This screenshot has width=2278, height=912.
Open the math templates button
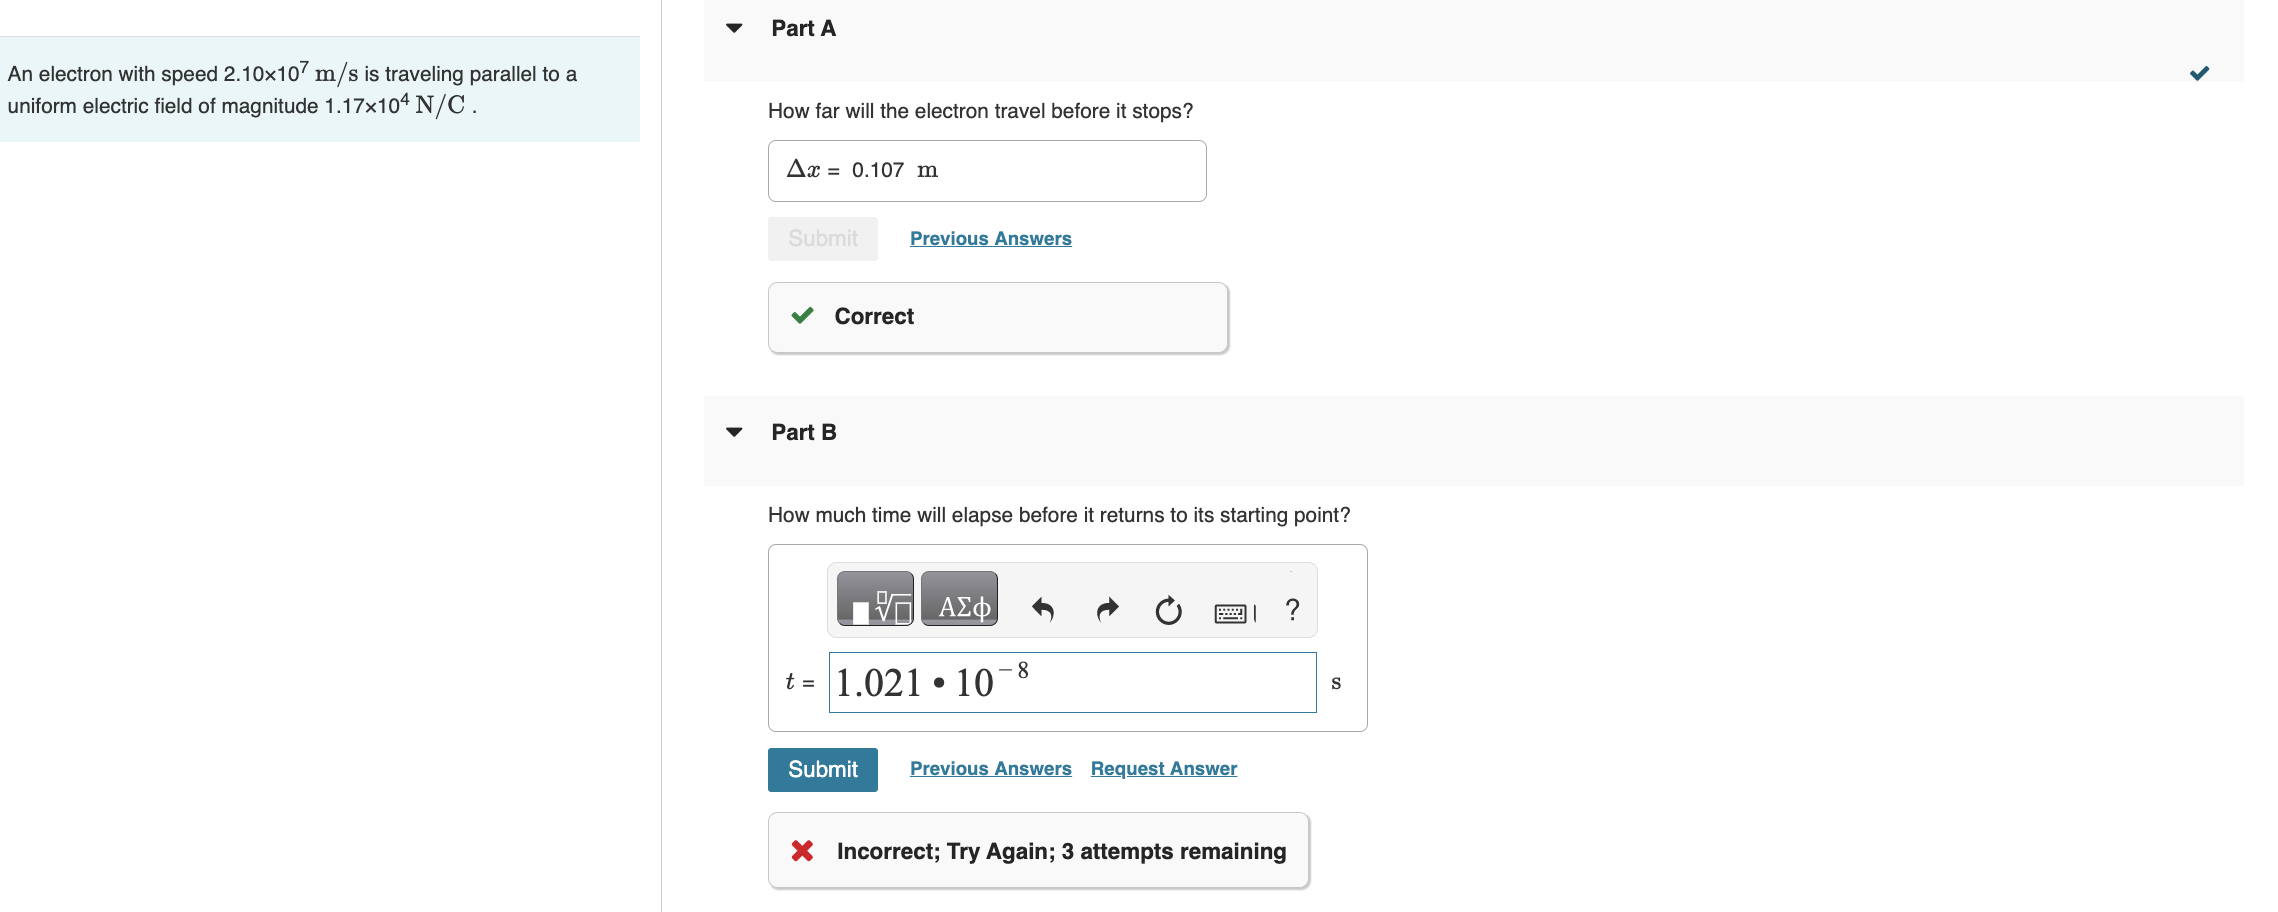point(875,599)
